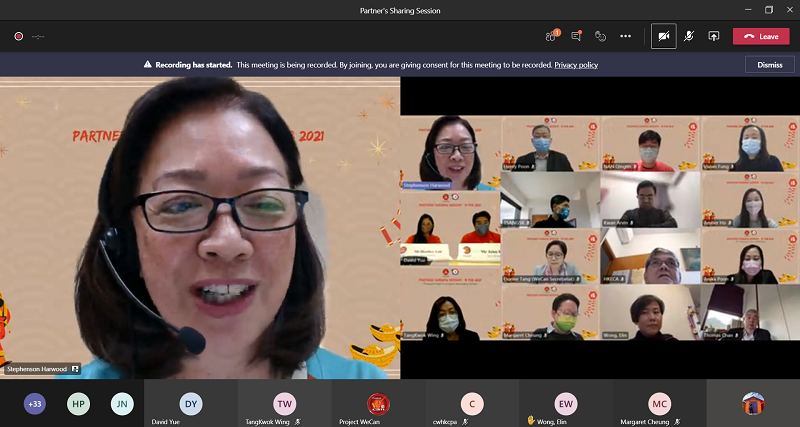Click Wong, Elin's raised hand tile

[x=565, y=404]
